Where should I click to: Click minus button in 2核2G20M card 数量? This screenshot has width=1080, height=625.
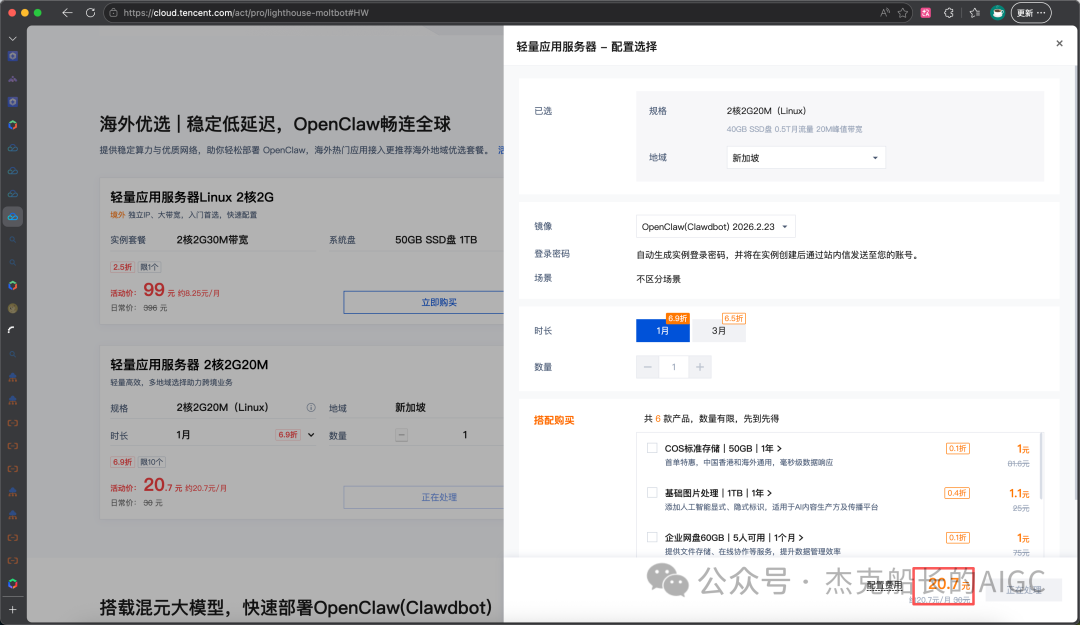pos(402,435)
